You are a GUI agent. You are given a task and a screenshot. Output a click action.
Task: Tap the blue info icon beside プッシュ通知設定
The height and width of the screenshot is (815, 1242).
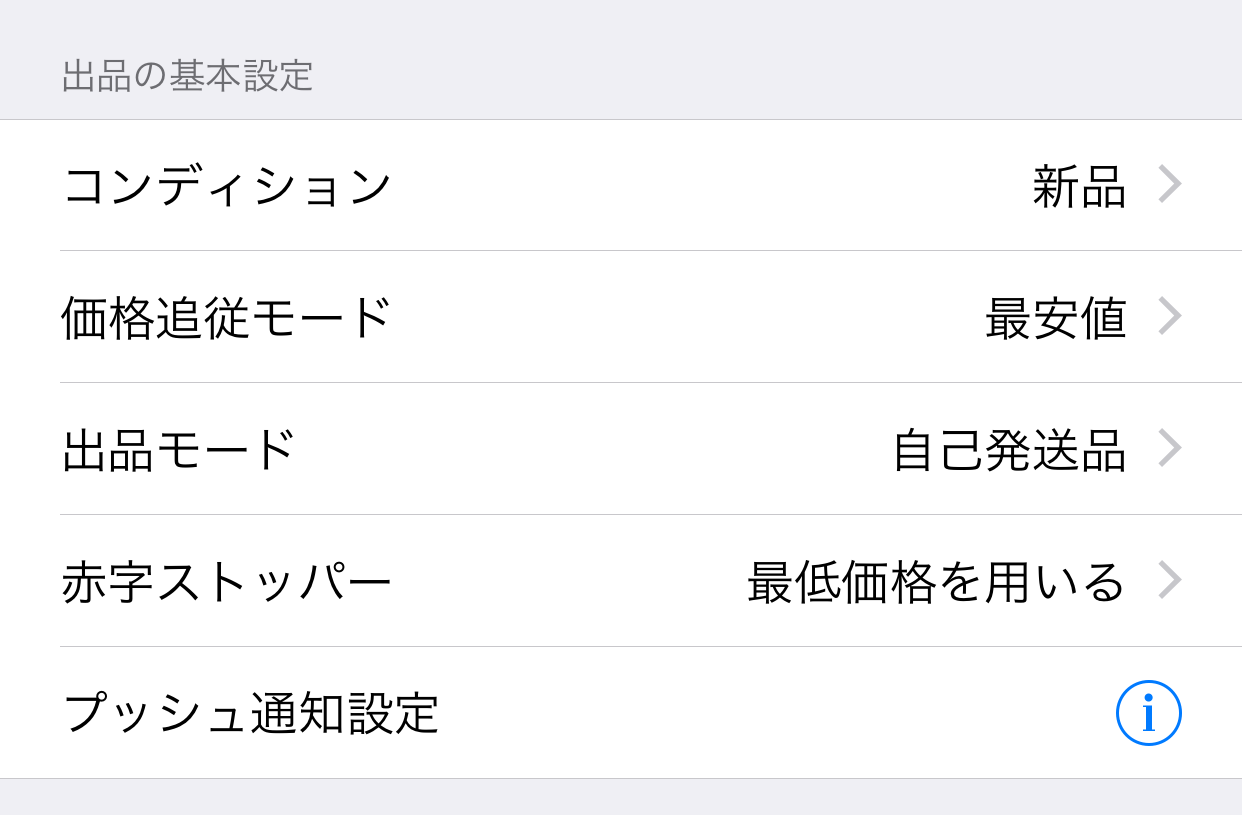(x=1148, y=713)
